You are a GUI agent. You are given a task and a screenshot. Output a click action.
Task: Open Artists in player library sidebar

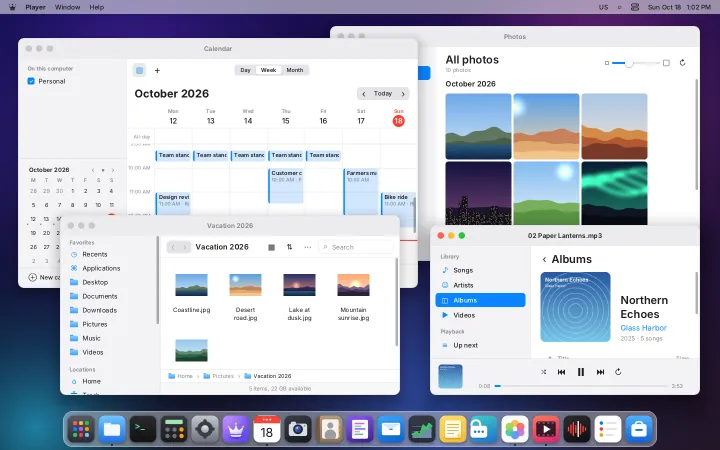click(x=480, y=285)
